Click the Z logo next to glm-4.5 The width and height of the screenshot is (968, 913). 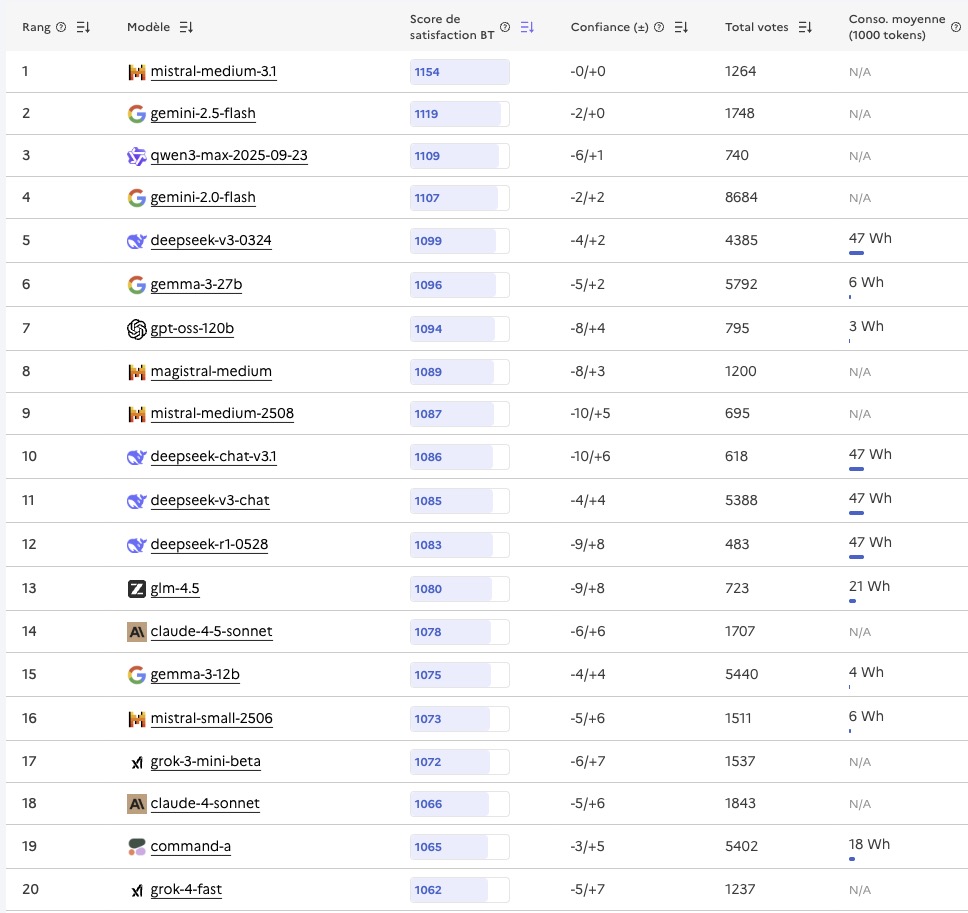[x=137, y=589]
